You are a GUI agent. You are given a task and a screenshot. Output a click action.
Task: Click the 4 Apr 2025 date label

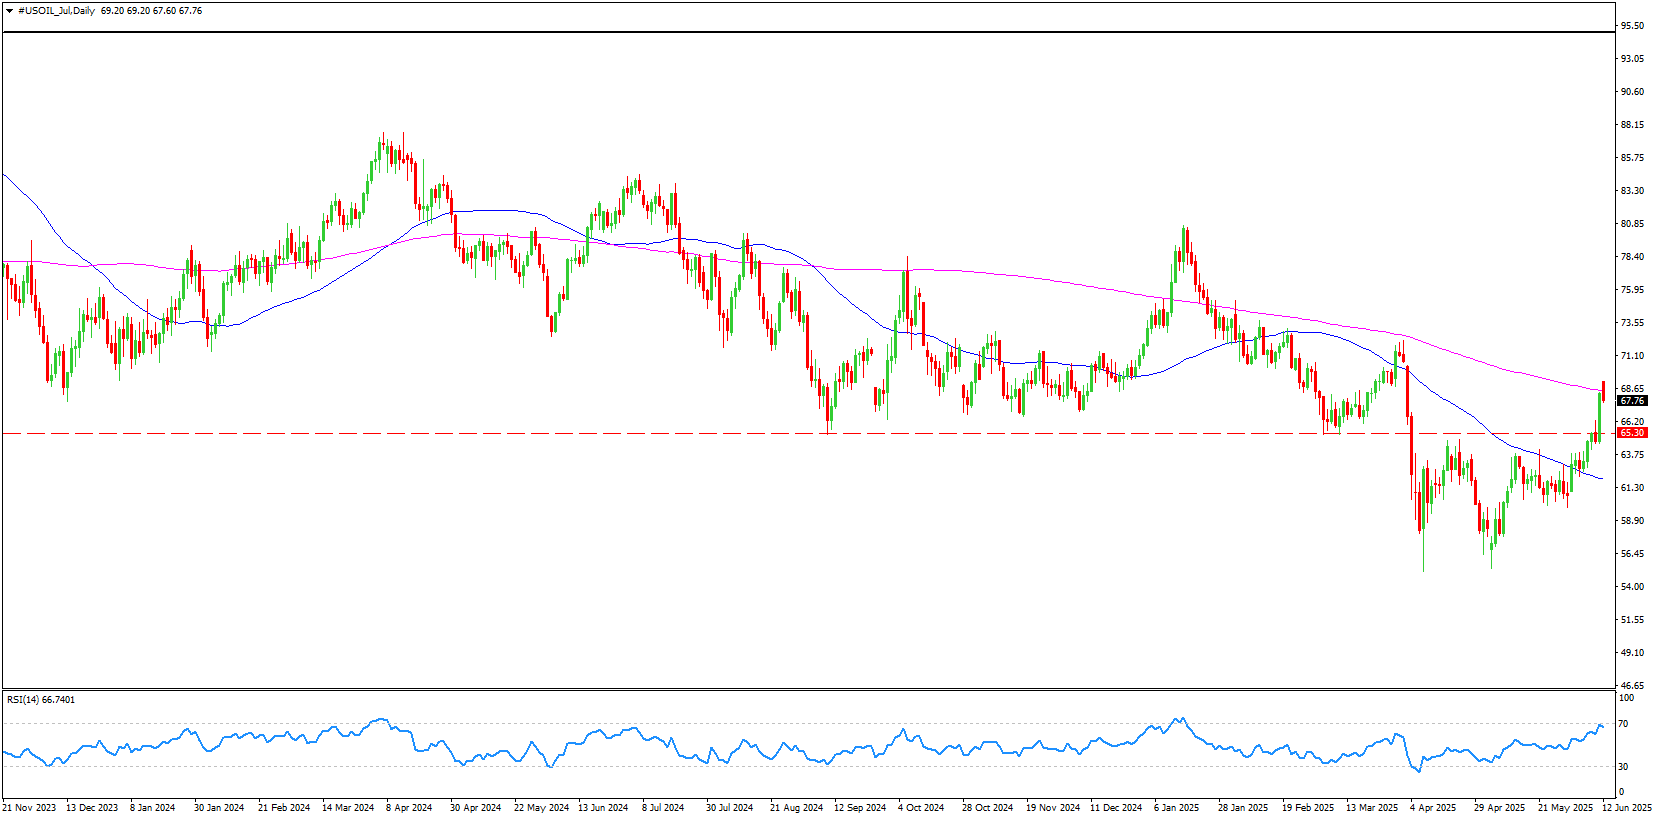[x=1433, y=808]
